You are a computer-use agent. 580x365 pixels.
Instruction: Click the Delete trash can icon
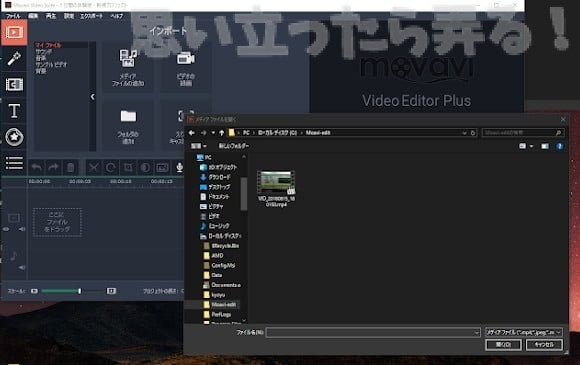click(70, 168)
